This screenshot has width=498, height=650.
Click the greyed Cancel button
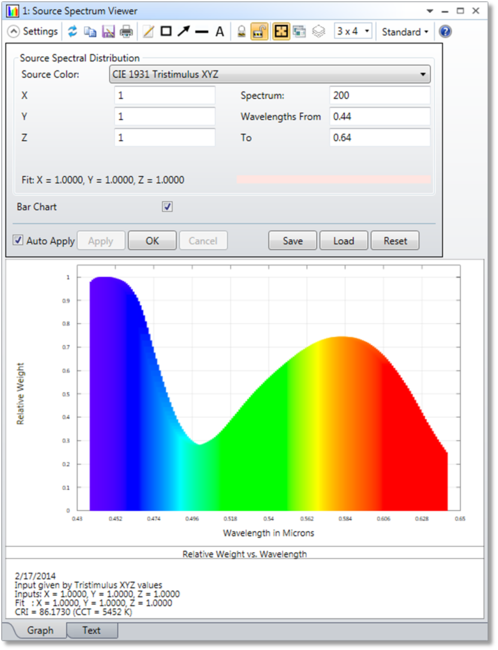coord(203,241)
